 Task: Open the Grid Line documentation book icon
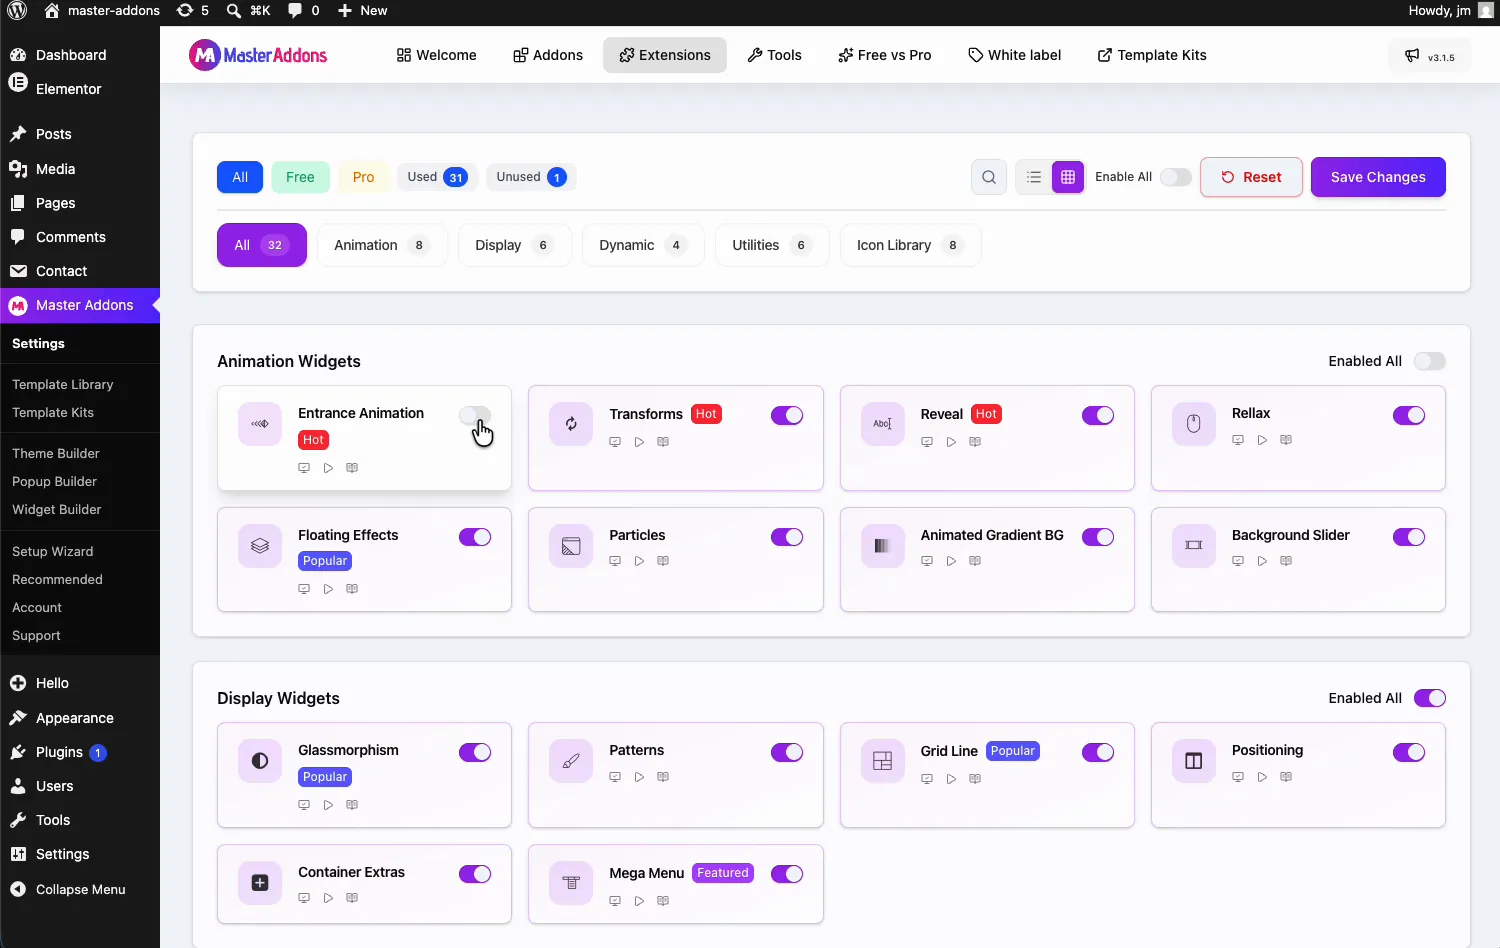point(975,779)
